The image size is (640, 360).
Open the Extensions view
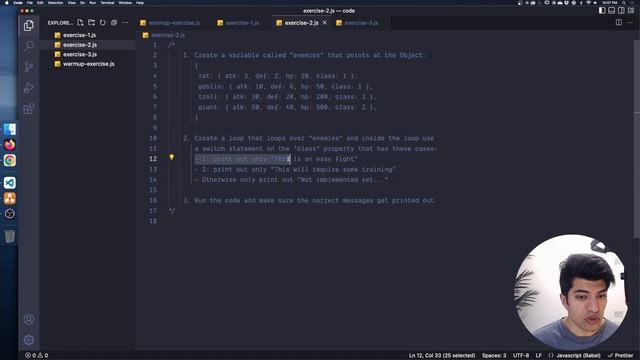coord(29,109)
